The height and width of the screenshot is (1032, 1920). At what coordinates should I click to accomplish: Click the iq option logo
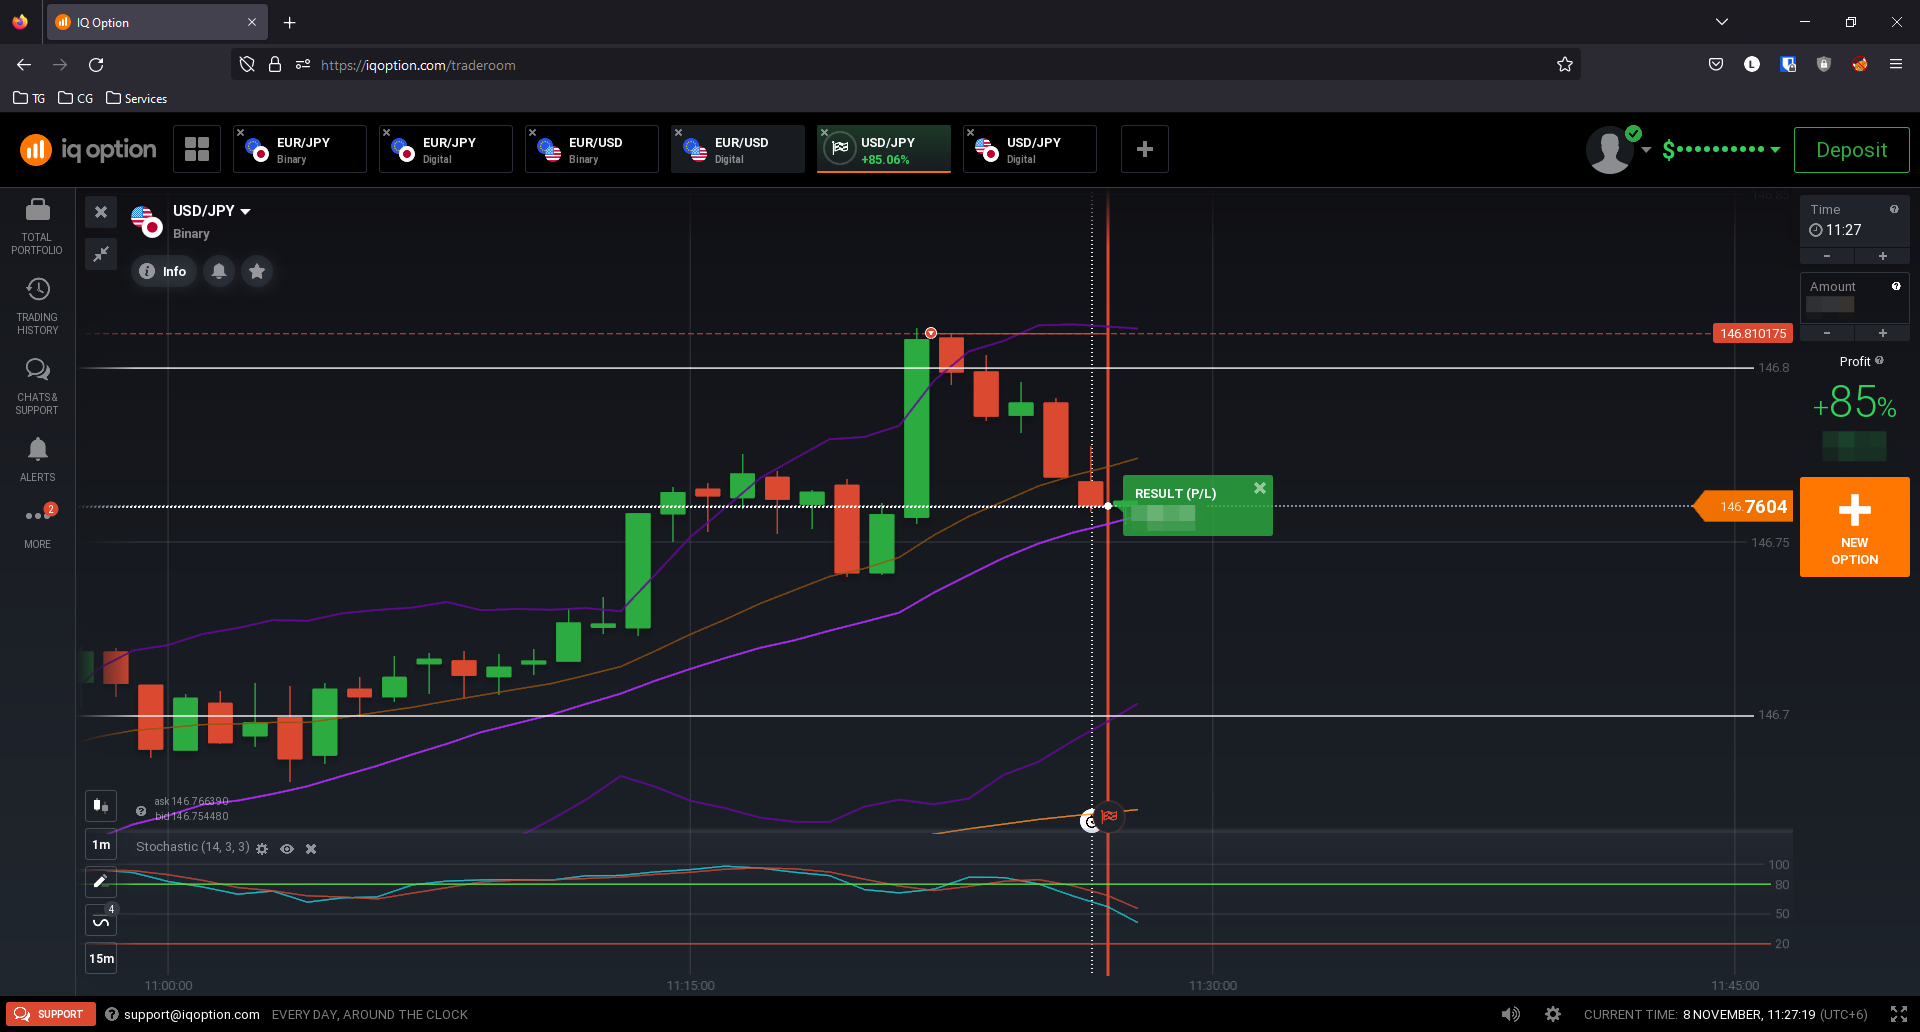point(88,149)
